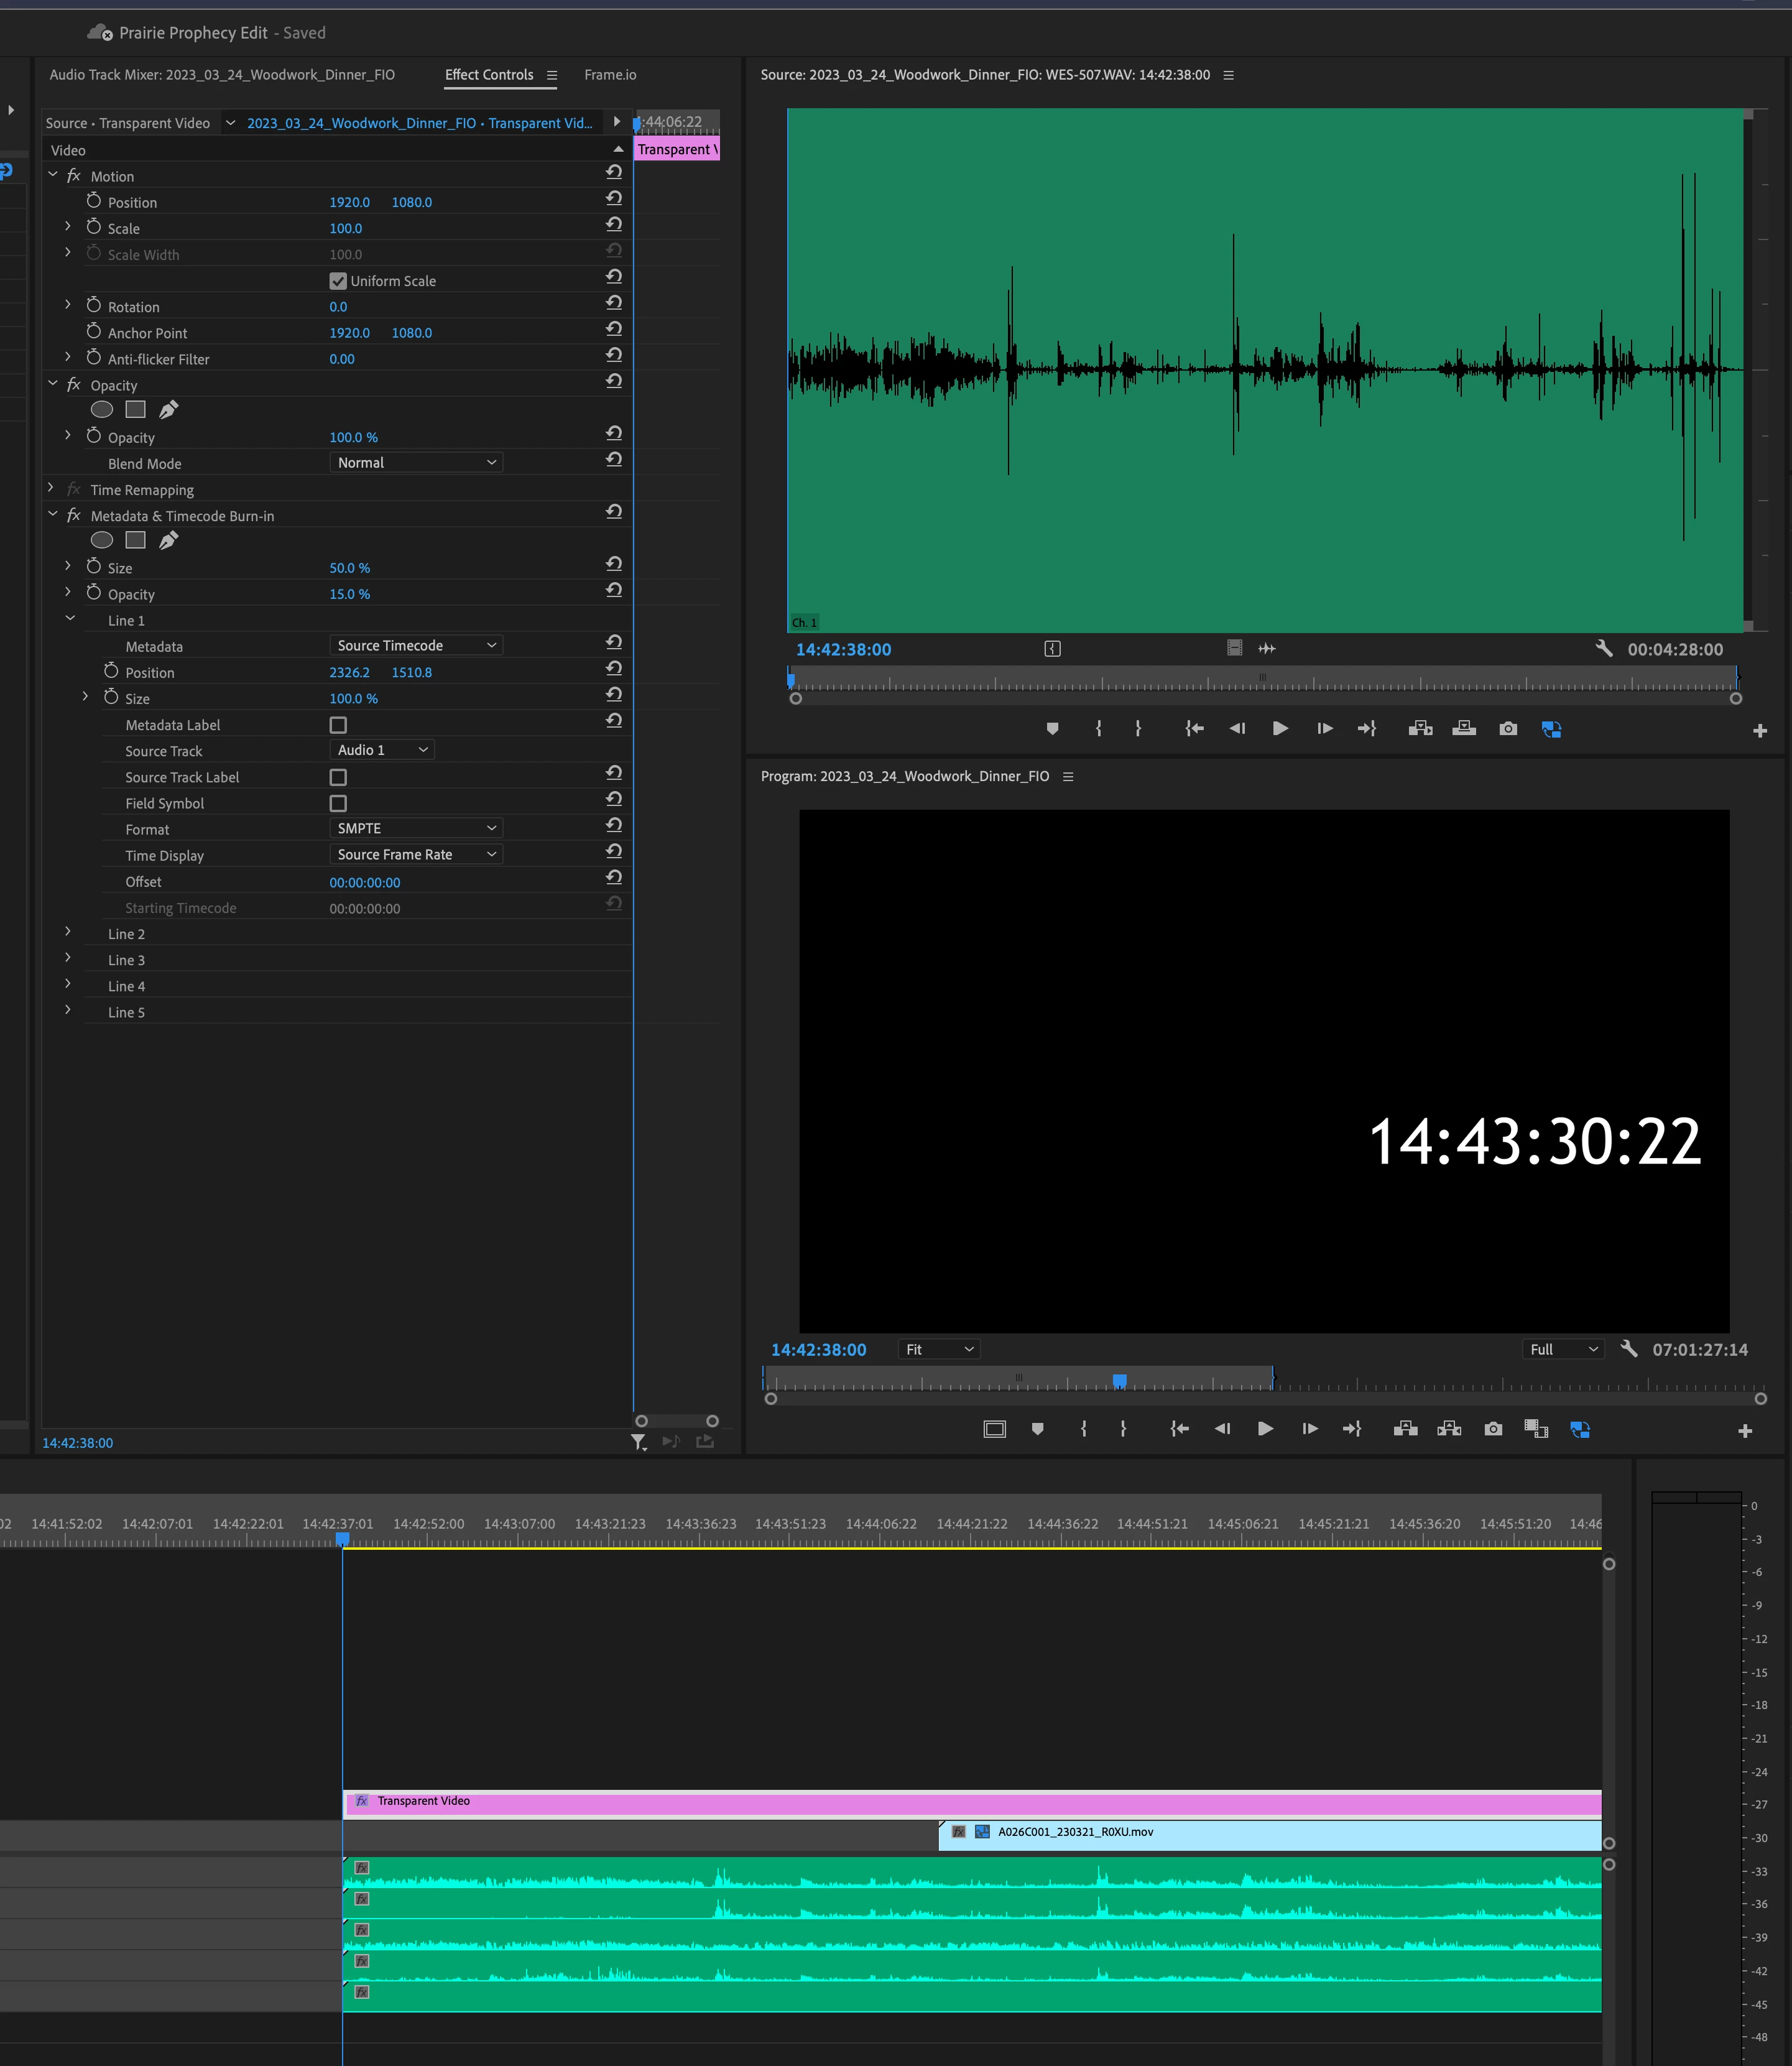Image resolution: width=1792 pixels, height=2066 pixels.
Task: Open Program monitor wrench settings
Action: [1629, 1349]
